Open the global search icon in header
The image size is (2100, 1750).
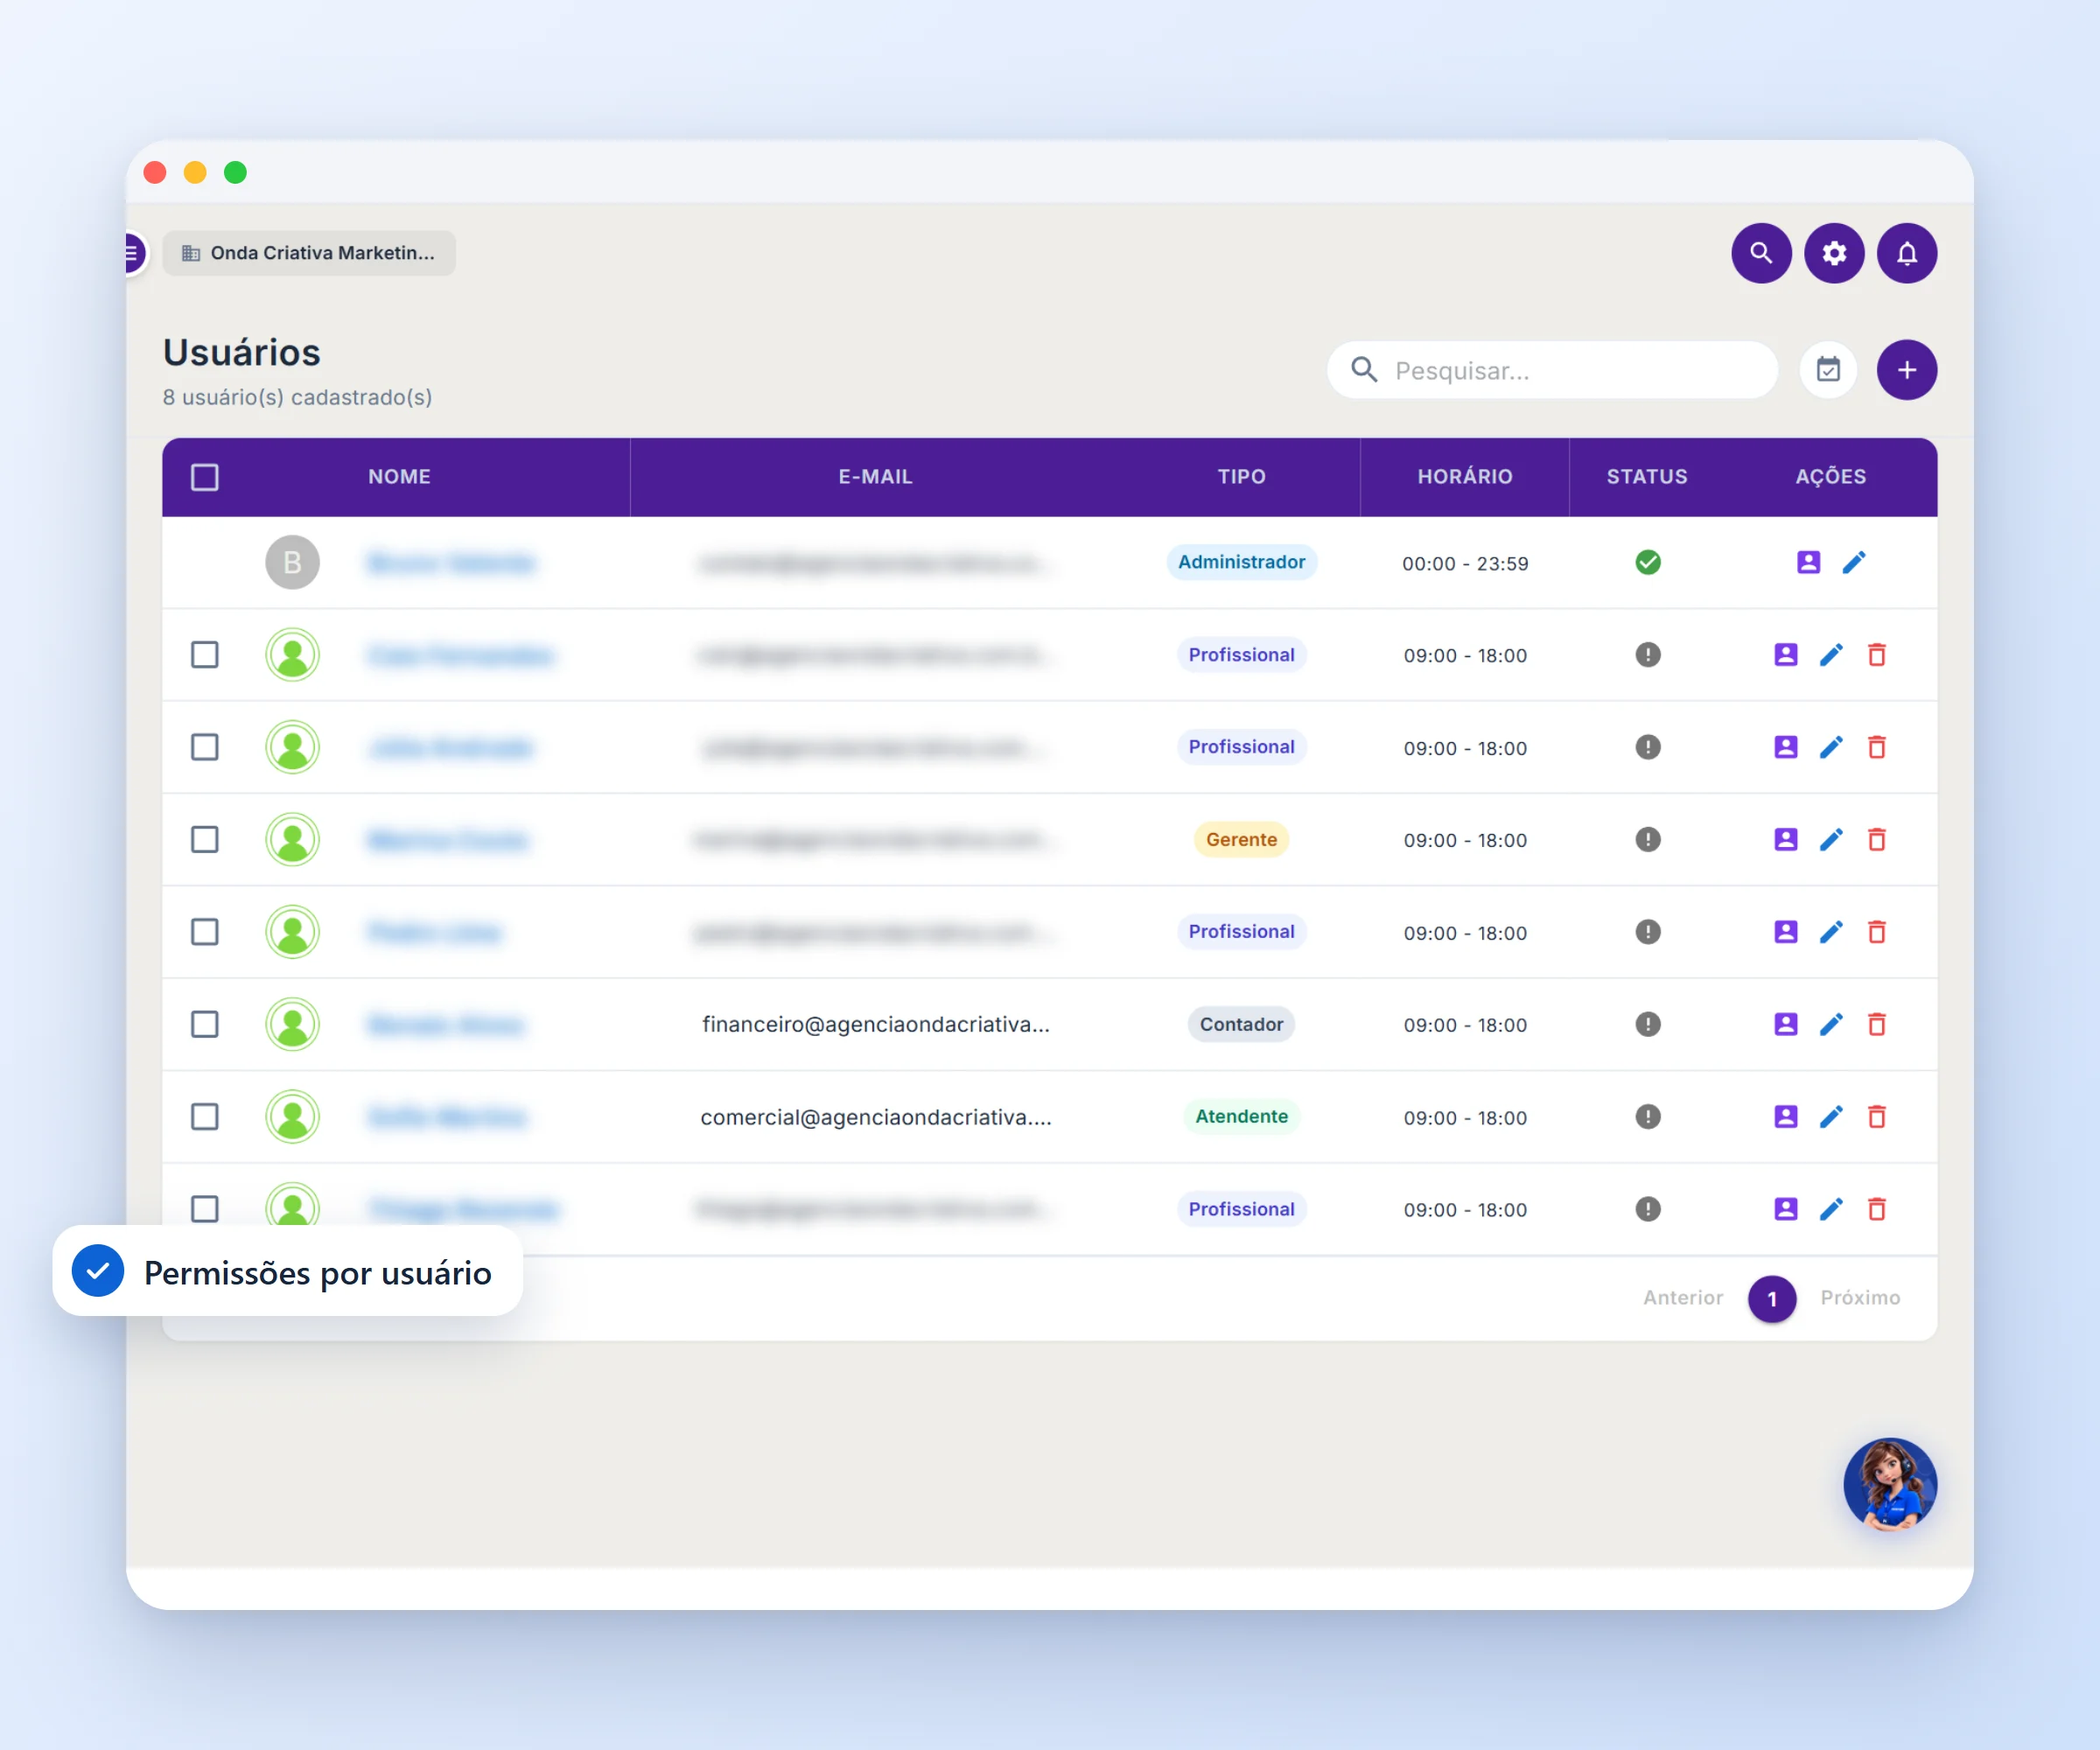click(x=1760, y=253)
